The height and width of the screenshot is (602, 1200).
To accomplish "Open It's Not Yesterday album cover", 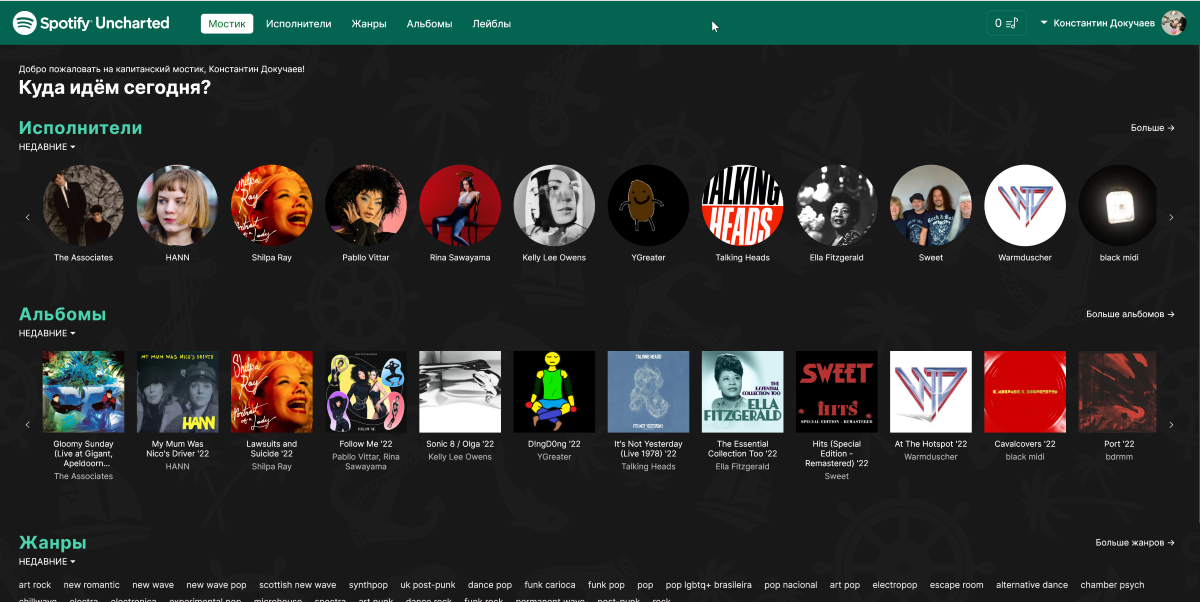I will coord(648,391).
